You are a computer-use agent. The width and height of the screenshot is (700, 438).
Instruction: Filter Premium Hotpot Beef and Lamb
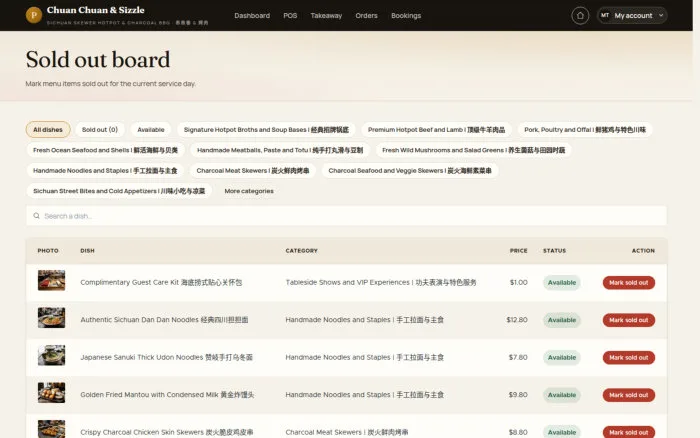(436, 129)
